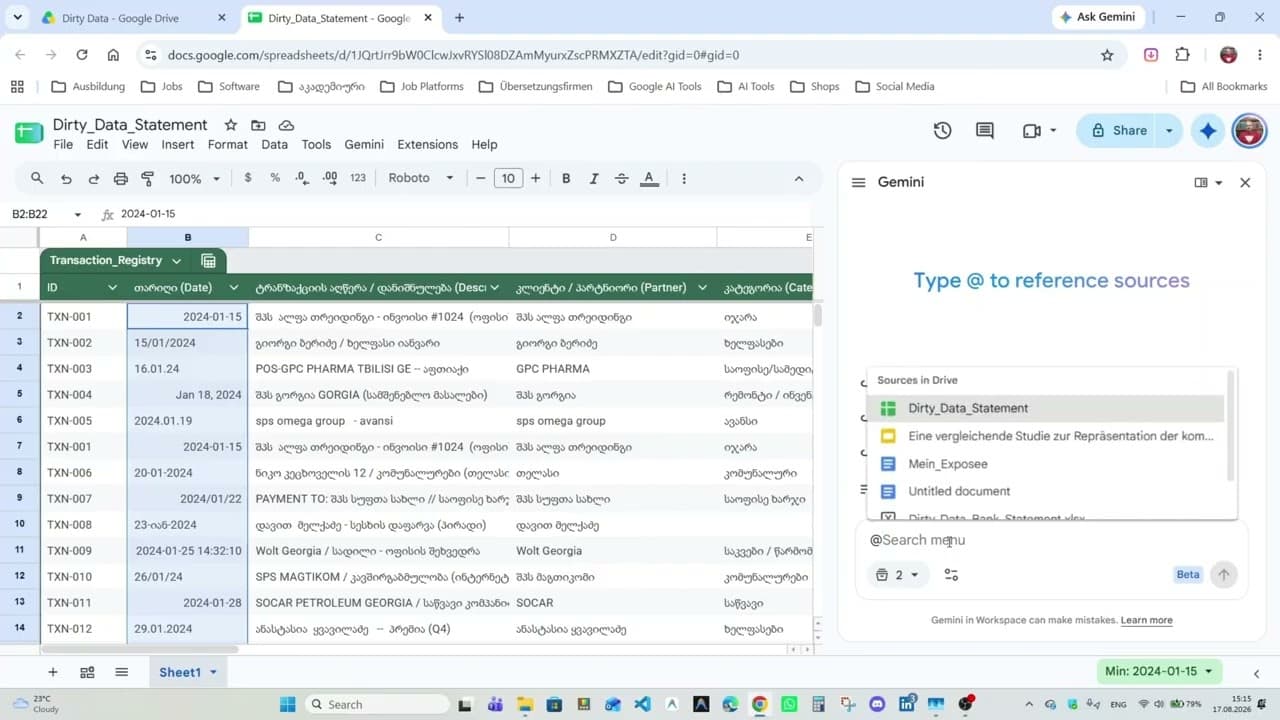Format selection as percent
The width and height of the screenshot is (1280, 720).
(x=275, y=178)
